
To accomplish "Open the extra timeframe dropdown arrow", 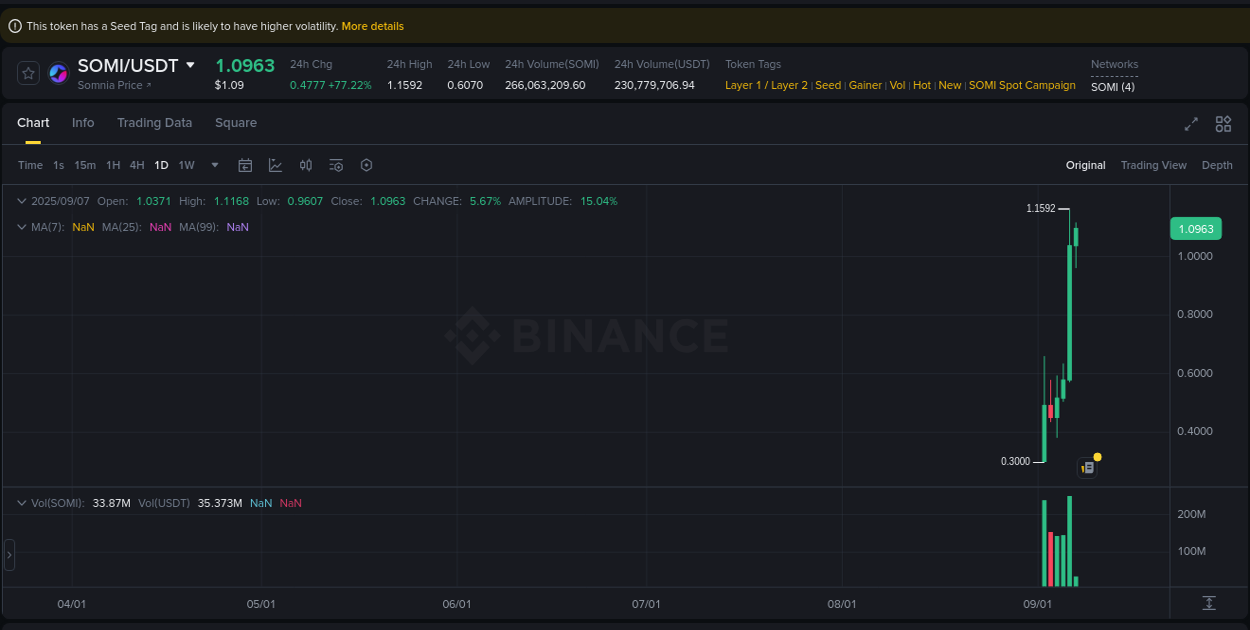I will pyautogui.click(x=214, y=165).
